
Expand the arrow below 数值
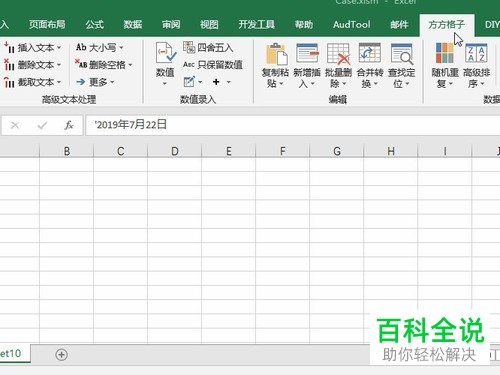tap(165, 84)
